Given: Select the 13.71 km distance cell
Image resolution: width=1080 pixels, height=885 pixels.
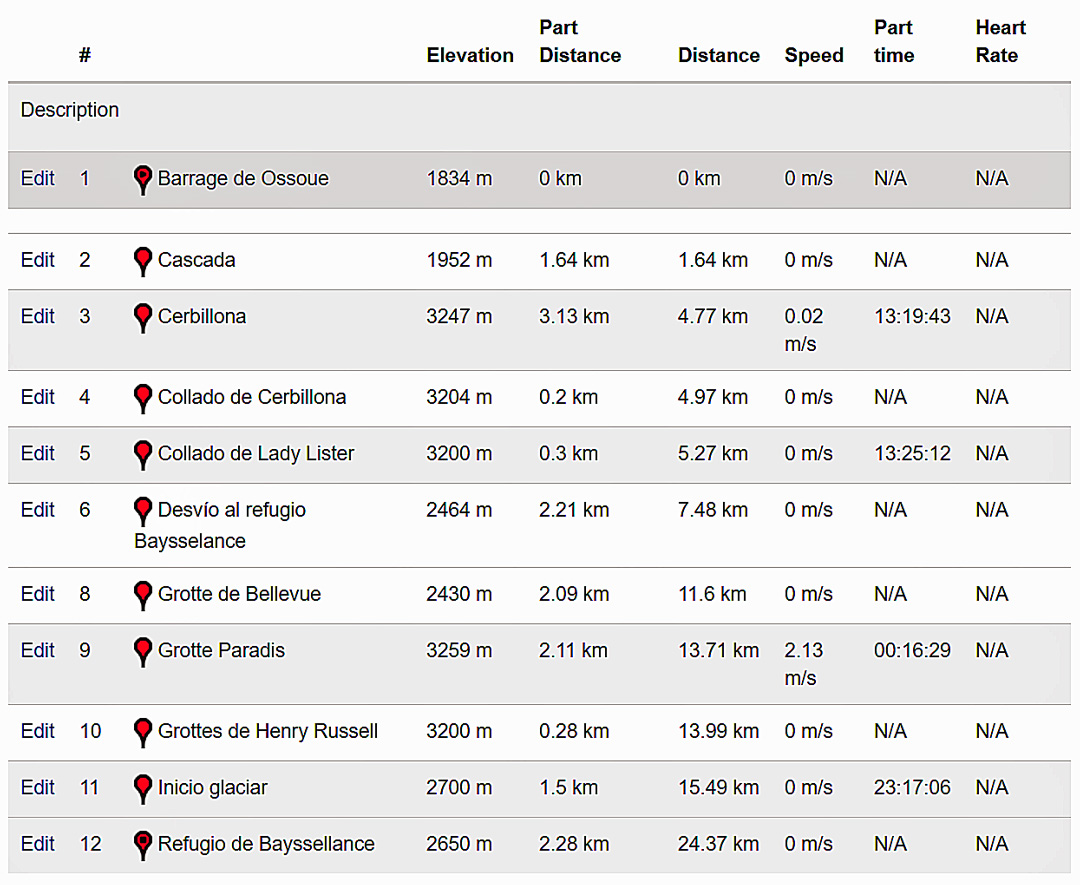Looking at the screenshot, I should [718, 650].
